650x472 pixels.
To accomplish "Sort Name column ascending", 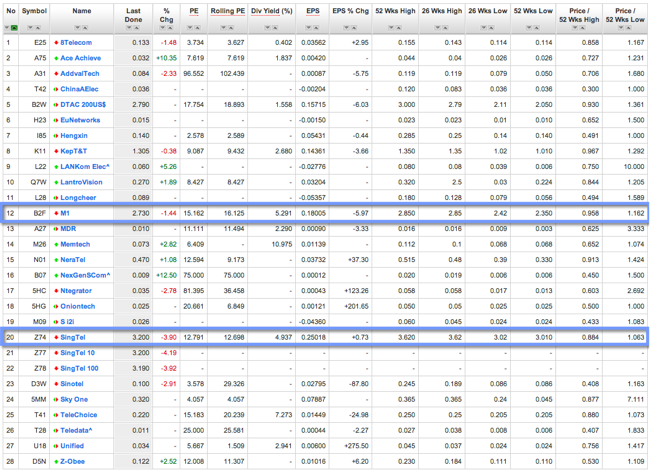I will (85, 28).
